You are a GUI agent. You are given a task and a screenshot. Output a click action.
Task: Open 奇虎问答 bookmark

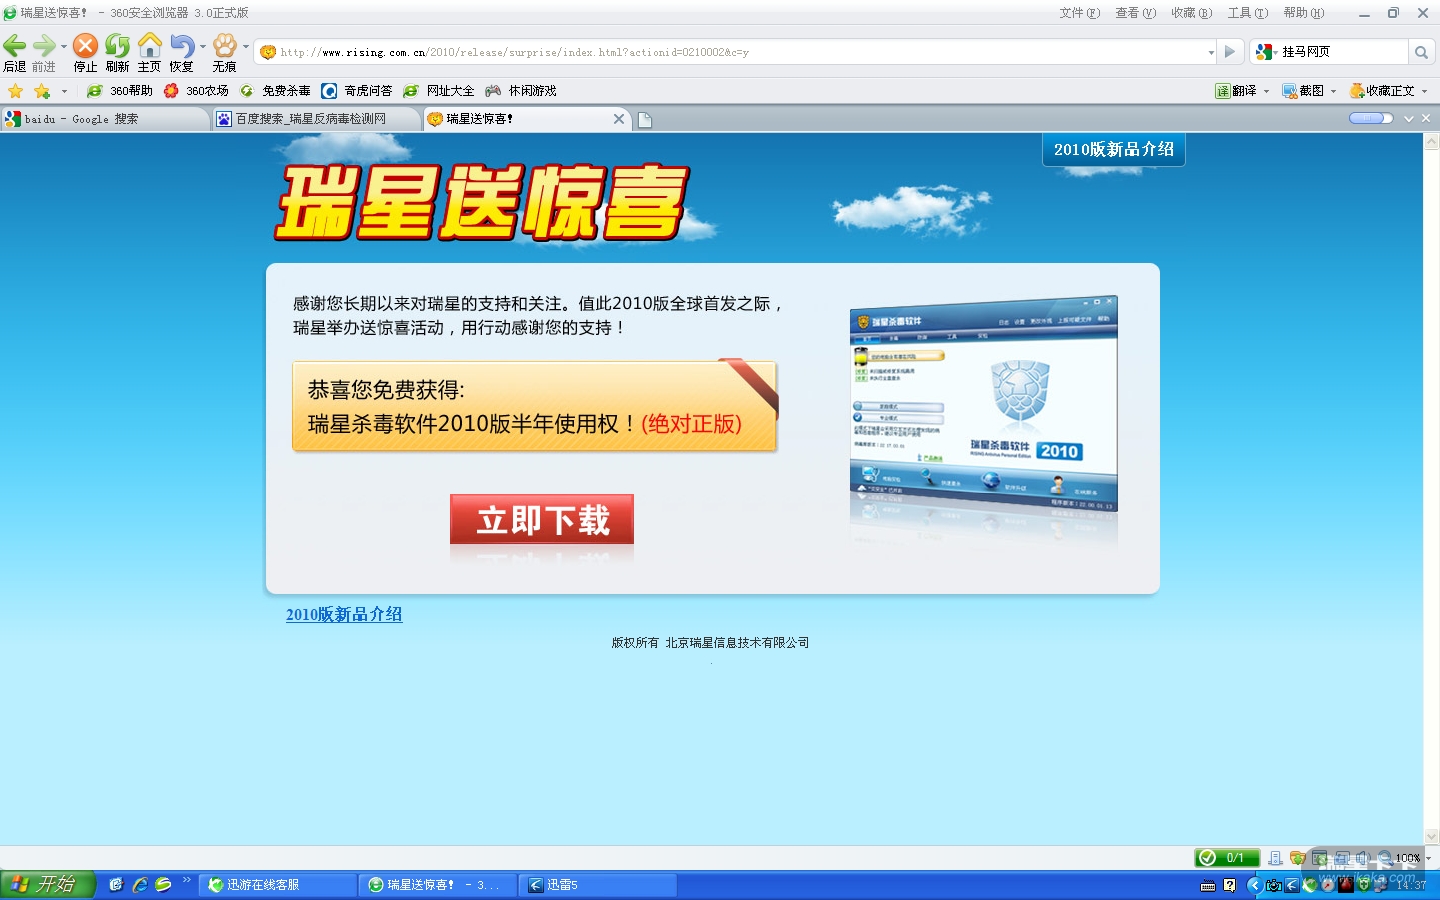tap(357, 91)
